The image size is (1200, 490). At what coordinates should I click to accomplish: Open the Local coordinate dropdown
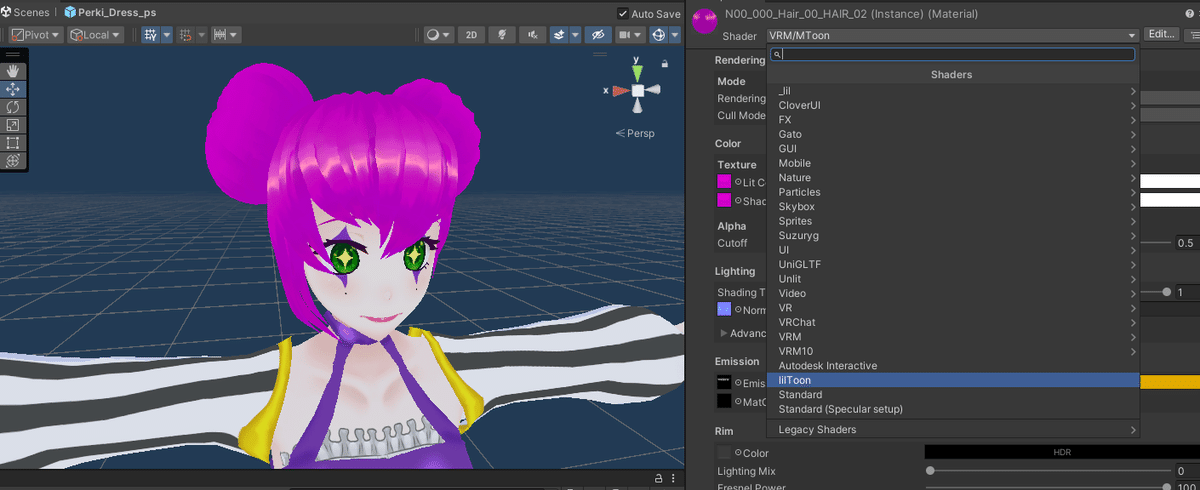pyautogui.click(x=95, y=34)
